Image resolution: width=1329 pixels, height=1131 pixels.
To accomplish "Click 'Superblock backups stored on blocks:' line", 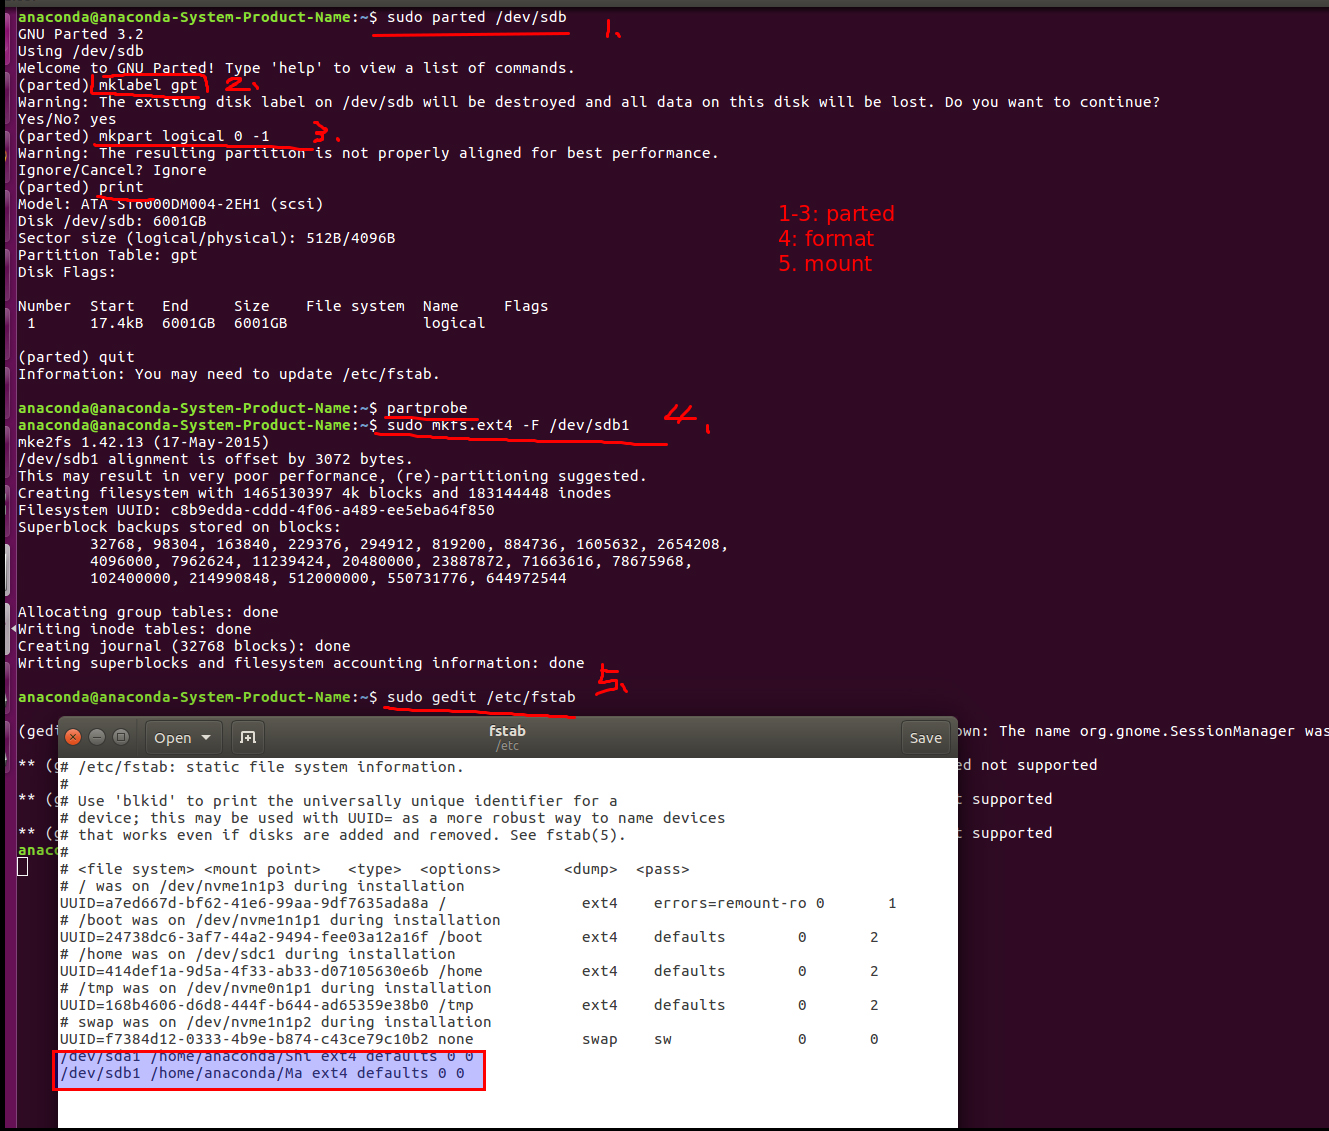I will tap(179, 527).
